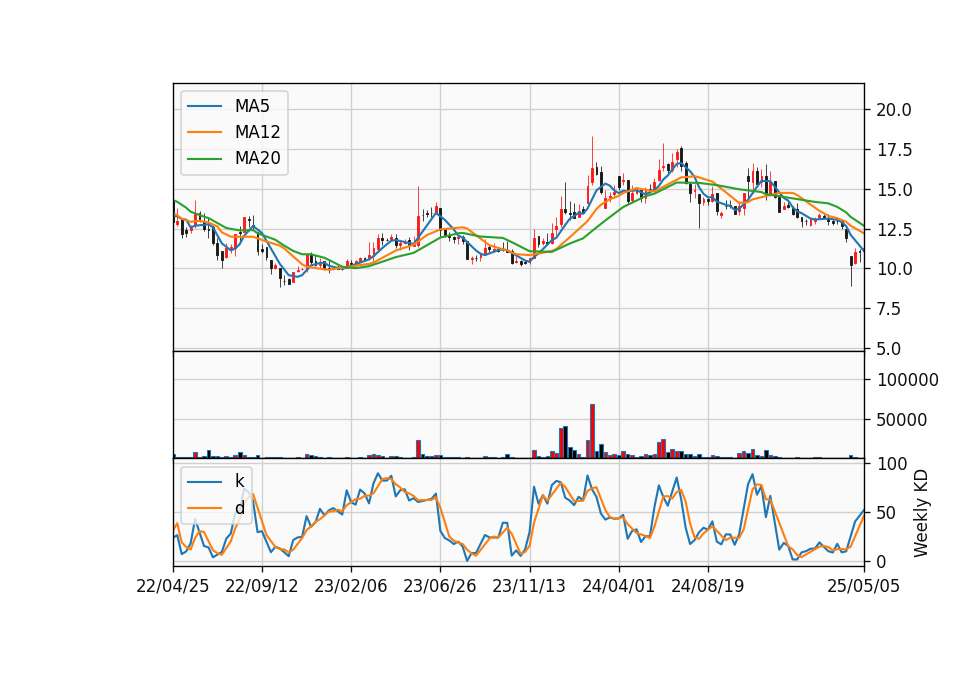Click the 23/06/26 date label

(440, 586)
